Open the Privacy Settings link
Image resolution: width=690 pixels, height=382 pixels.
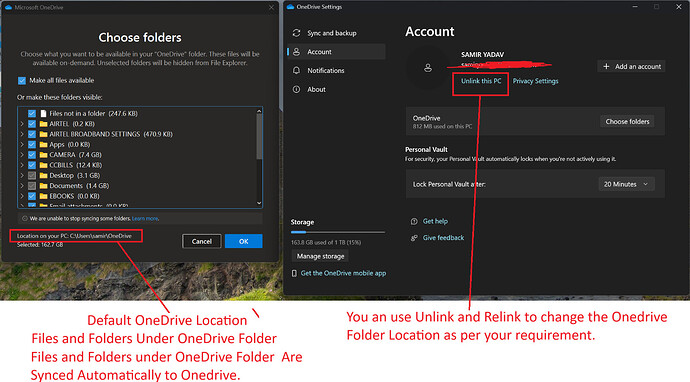pos(535,81)
